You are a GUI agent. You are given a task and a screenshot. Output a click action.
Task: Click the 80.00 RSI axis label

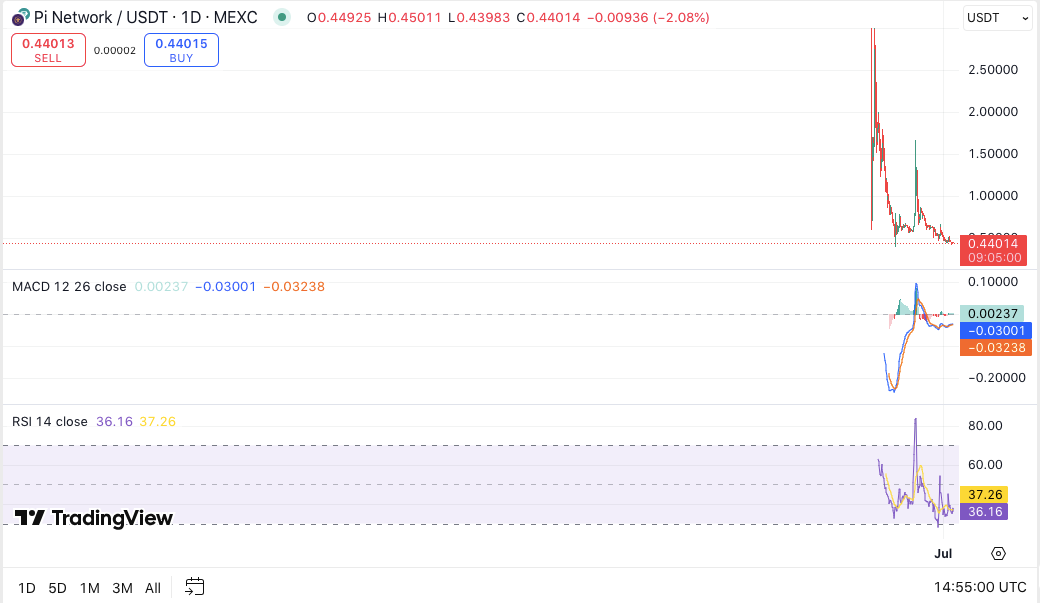985,426
